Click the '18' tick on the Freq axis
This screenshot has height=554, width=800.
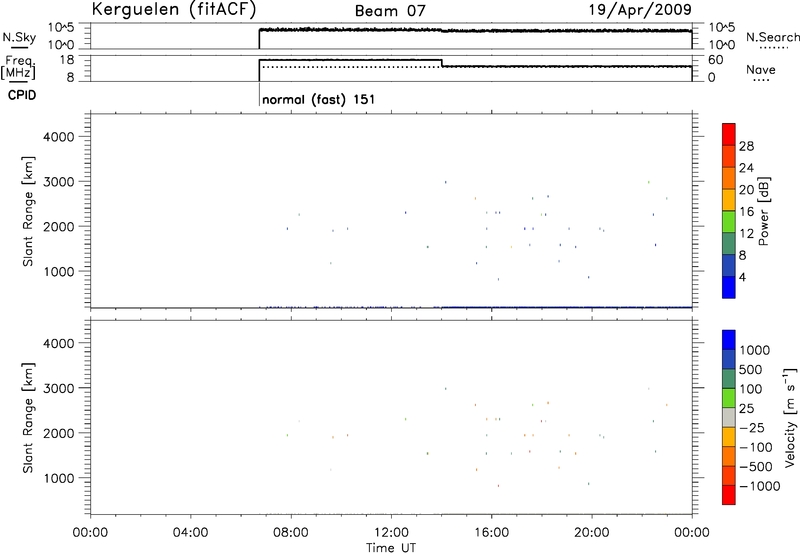pos(67,60)
